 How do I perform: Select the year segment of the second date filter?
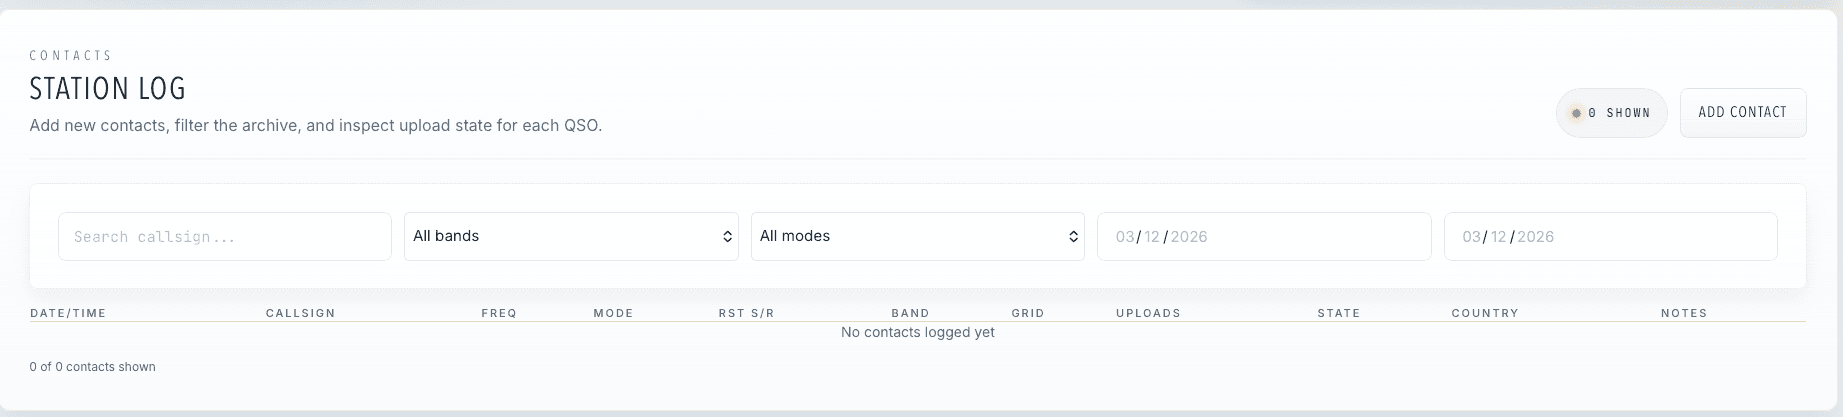pyautogui.click(x=1536, y=237)
